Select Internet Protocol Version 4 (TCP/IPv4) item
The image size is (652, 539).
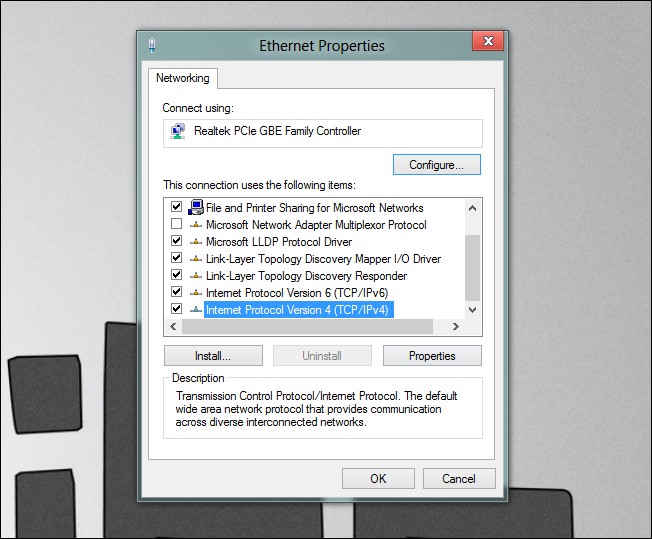297,310
